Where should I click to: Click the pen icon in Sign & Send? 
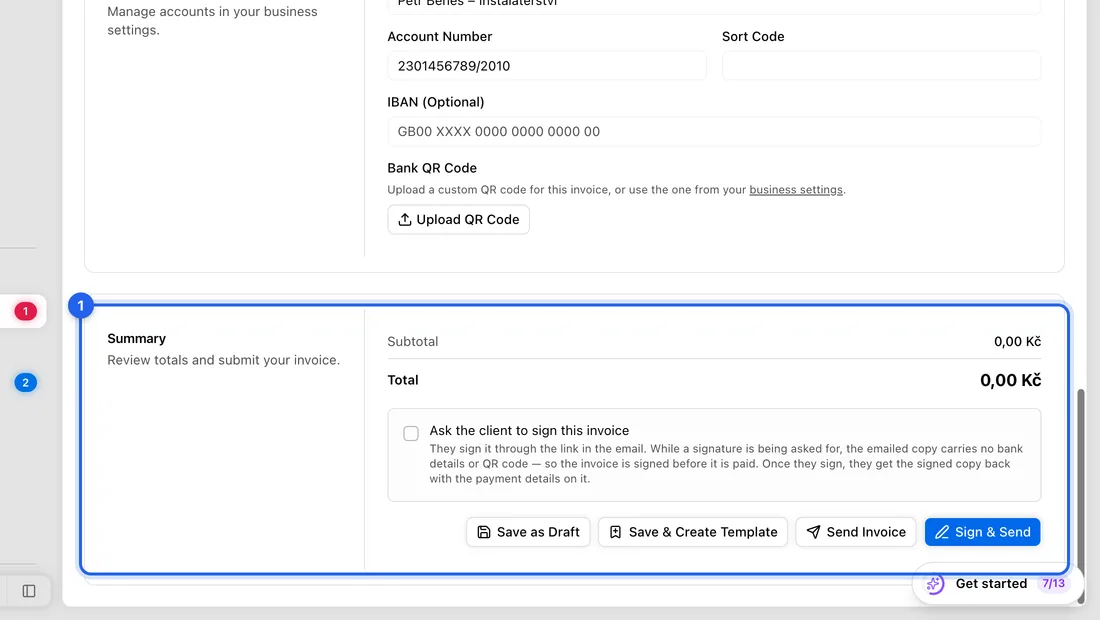(942, 532)
